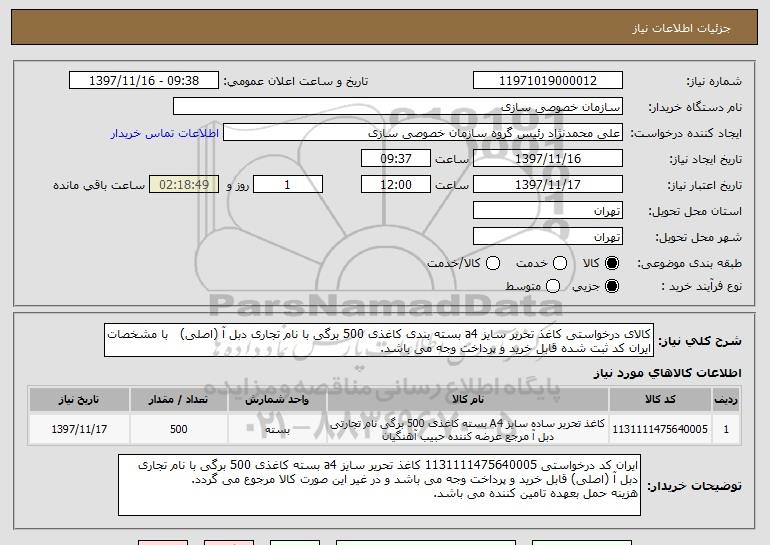This screenshot has width=770, height=545.
Task: Click the product name cell کاغذ تحریر ساده
Action: pos(468,429)
